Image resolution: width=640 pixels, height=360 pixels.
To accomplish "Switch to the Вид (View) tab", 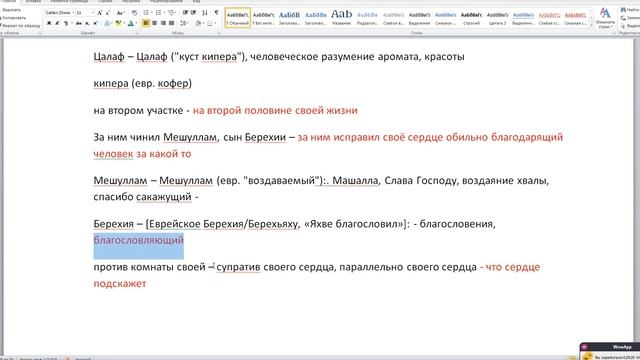I will click(196, 2).
